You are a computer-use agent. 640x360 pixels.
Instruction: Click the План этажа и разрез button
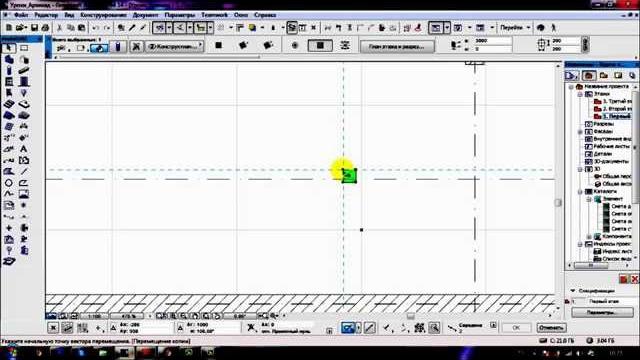397,47
